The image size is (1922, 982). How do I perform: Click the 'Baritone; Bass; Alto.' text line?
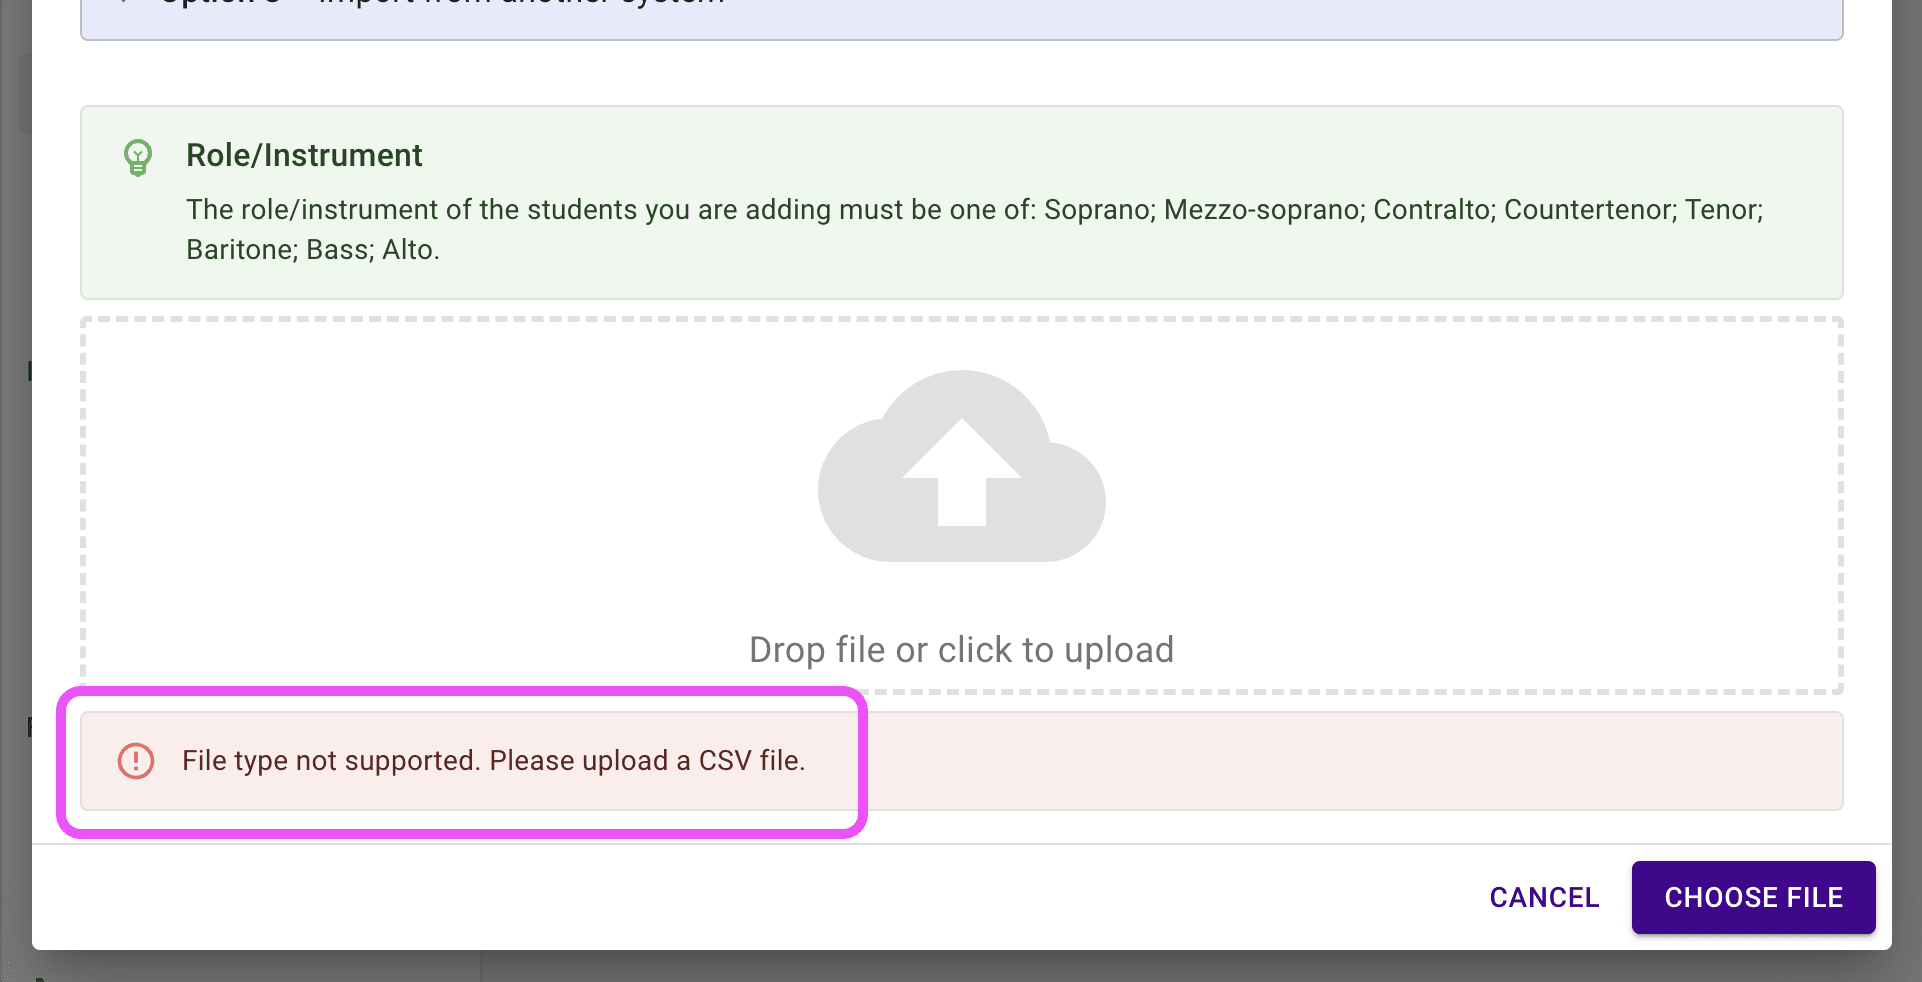pos(312,250)
